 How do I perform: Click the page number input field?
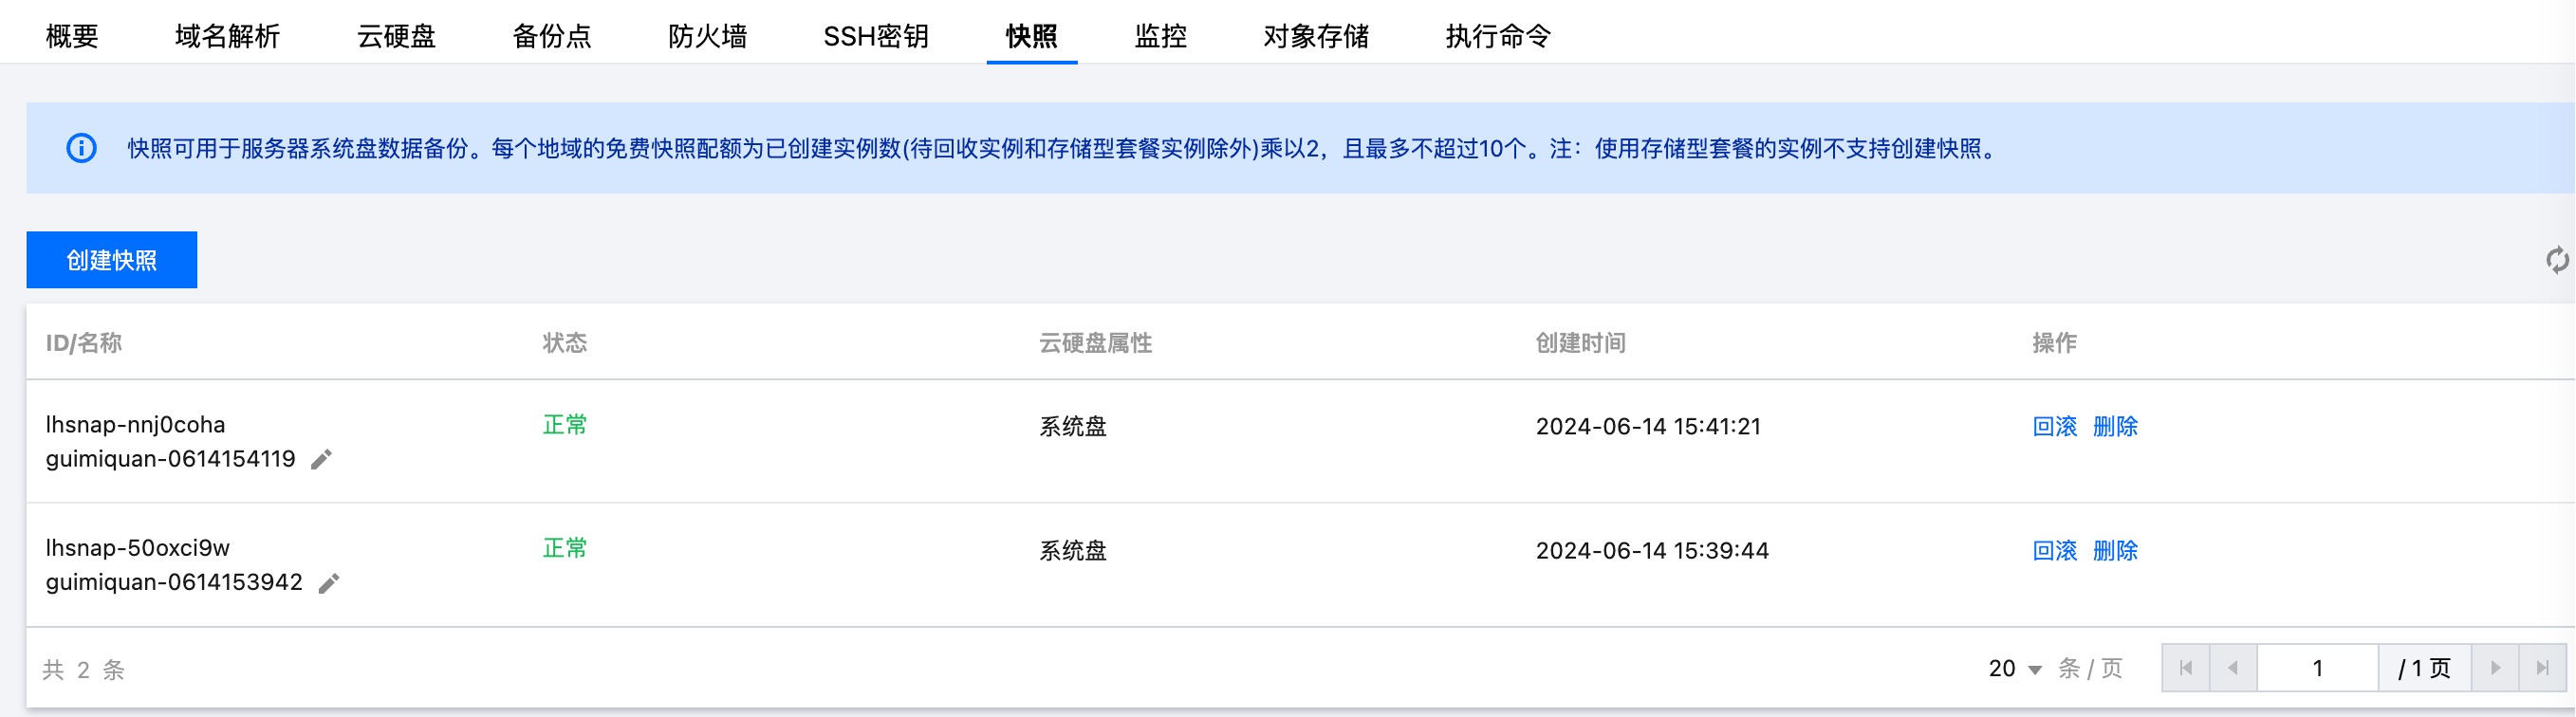(x=2317, y=668)
